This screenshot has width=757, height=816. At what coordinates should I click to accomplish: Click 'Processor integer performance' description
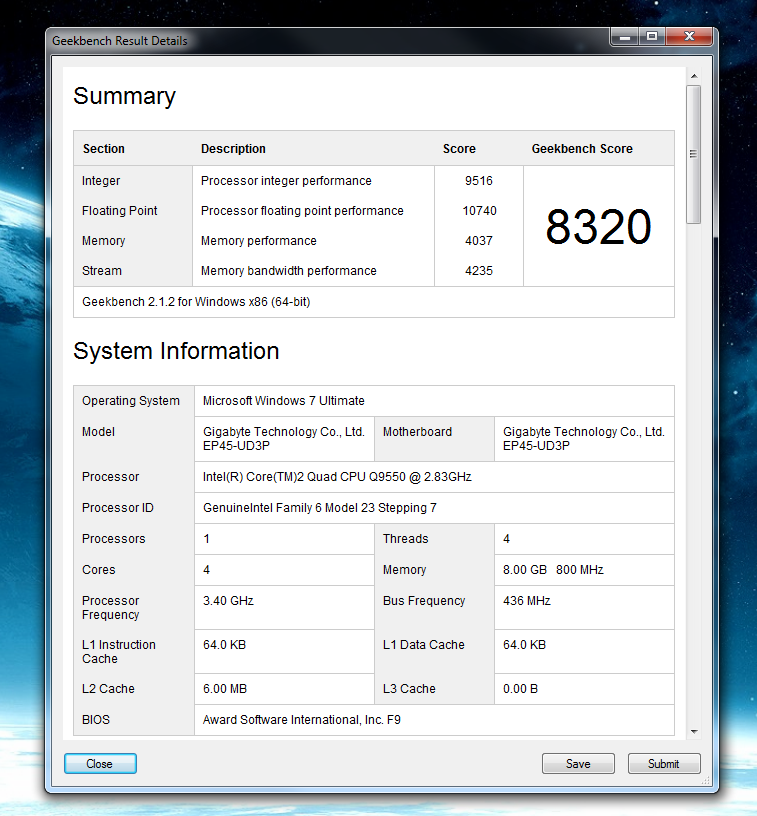(x=286, y=181)
